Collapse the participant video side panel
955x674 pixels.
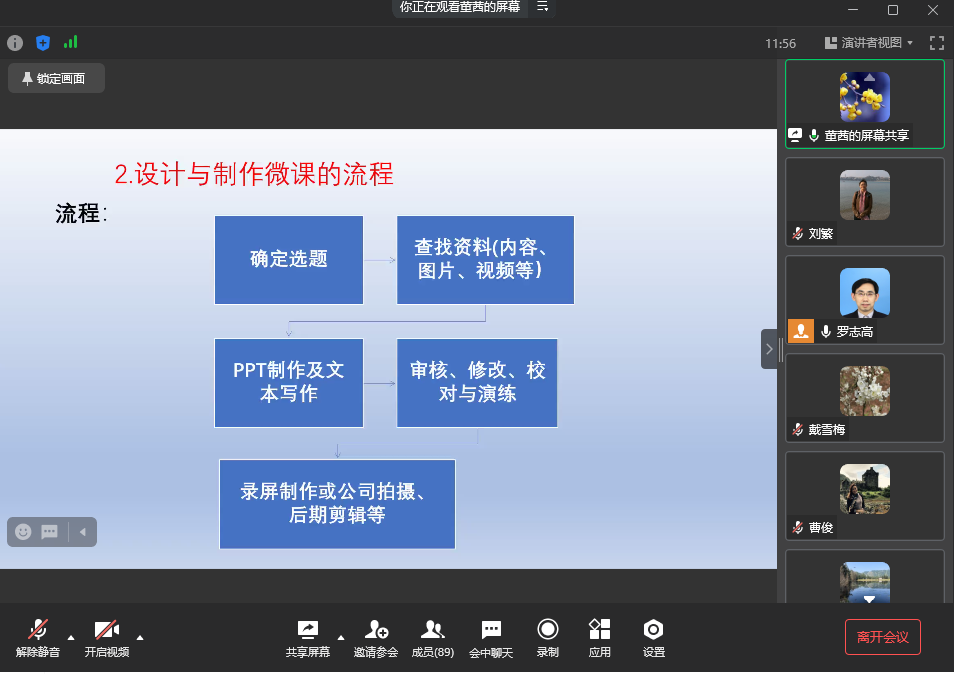[768, 349]
